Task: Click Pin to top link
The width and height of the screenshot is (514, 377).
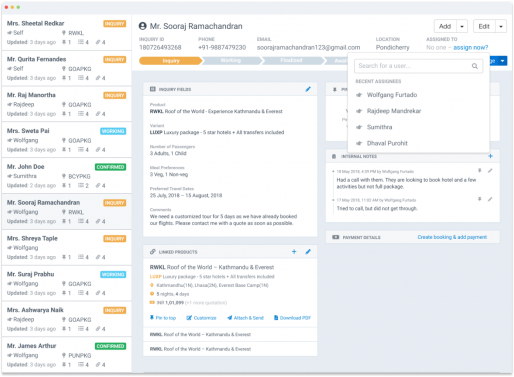Action: tap(163, 318)
